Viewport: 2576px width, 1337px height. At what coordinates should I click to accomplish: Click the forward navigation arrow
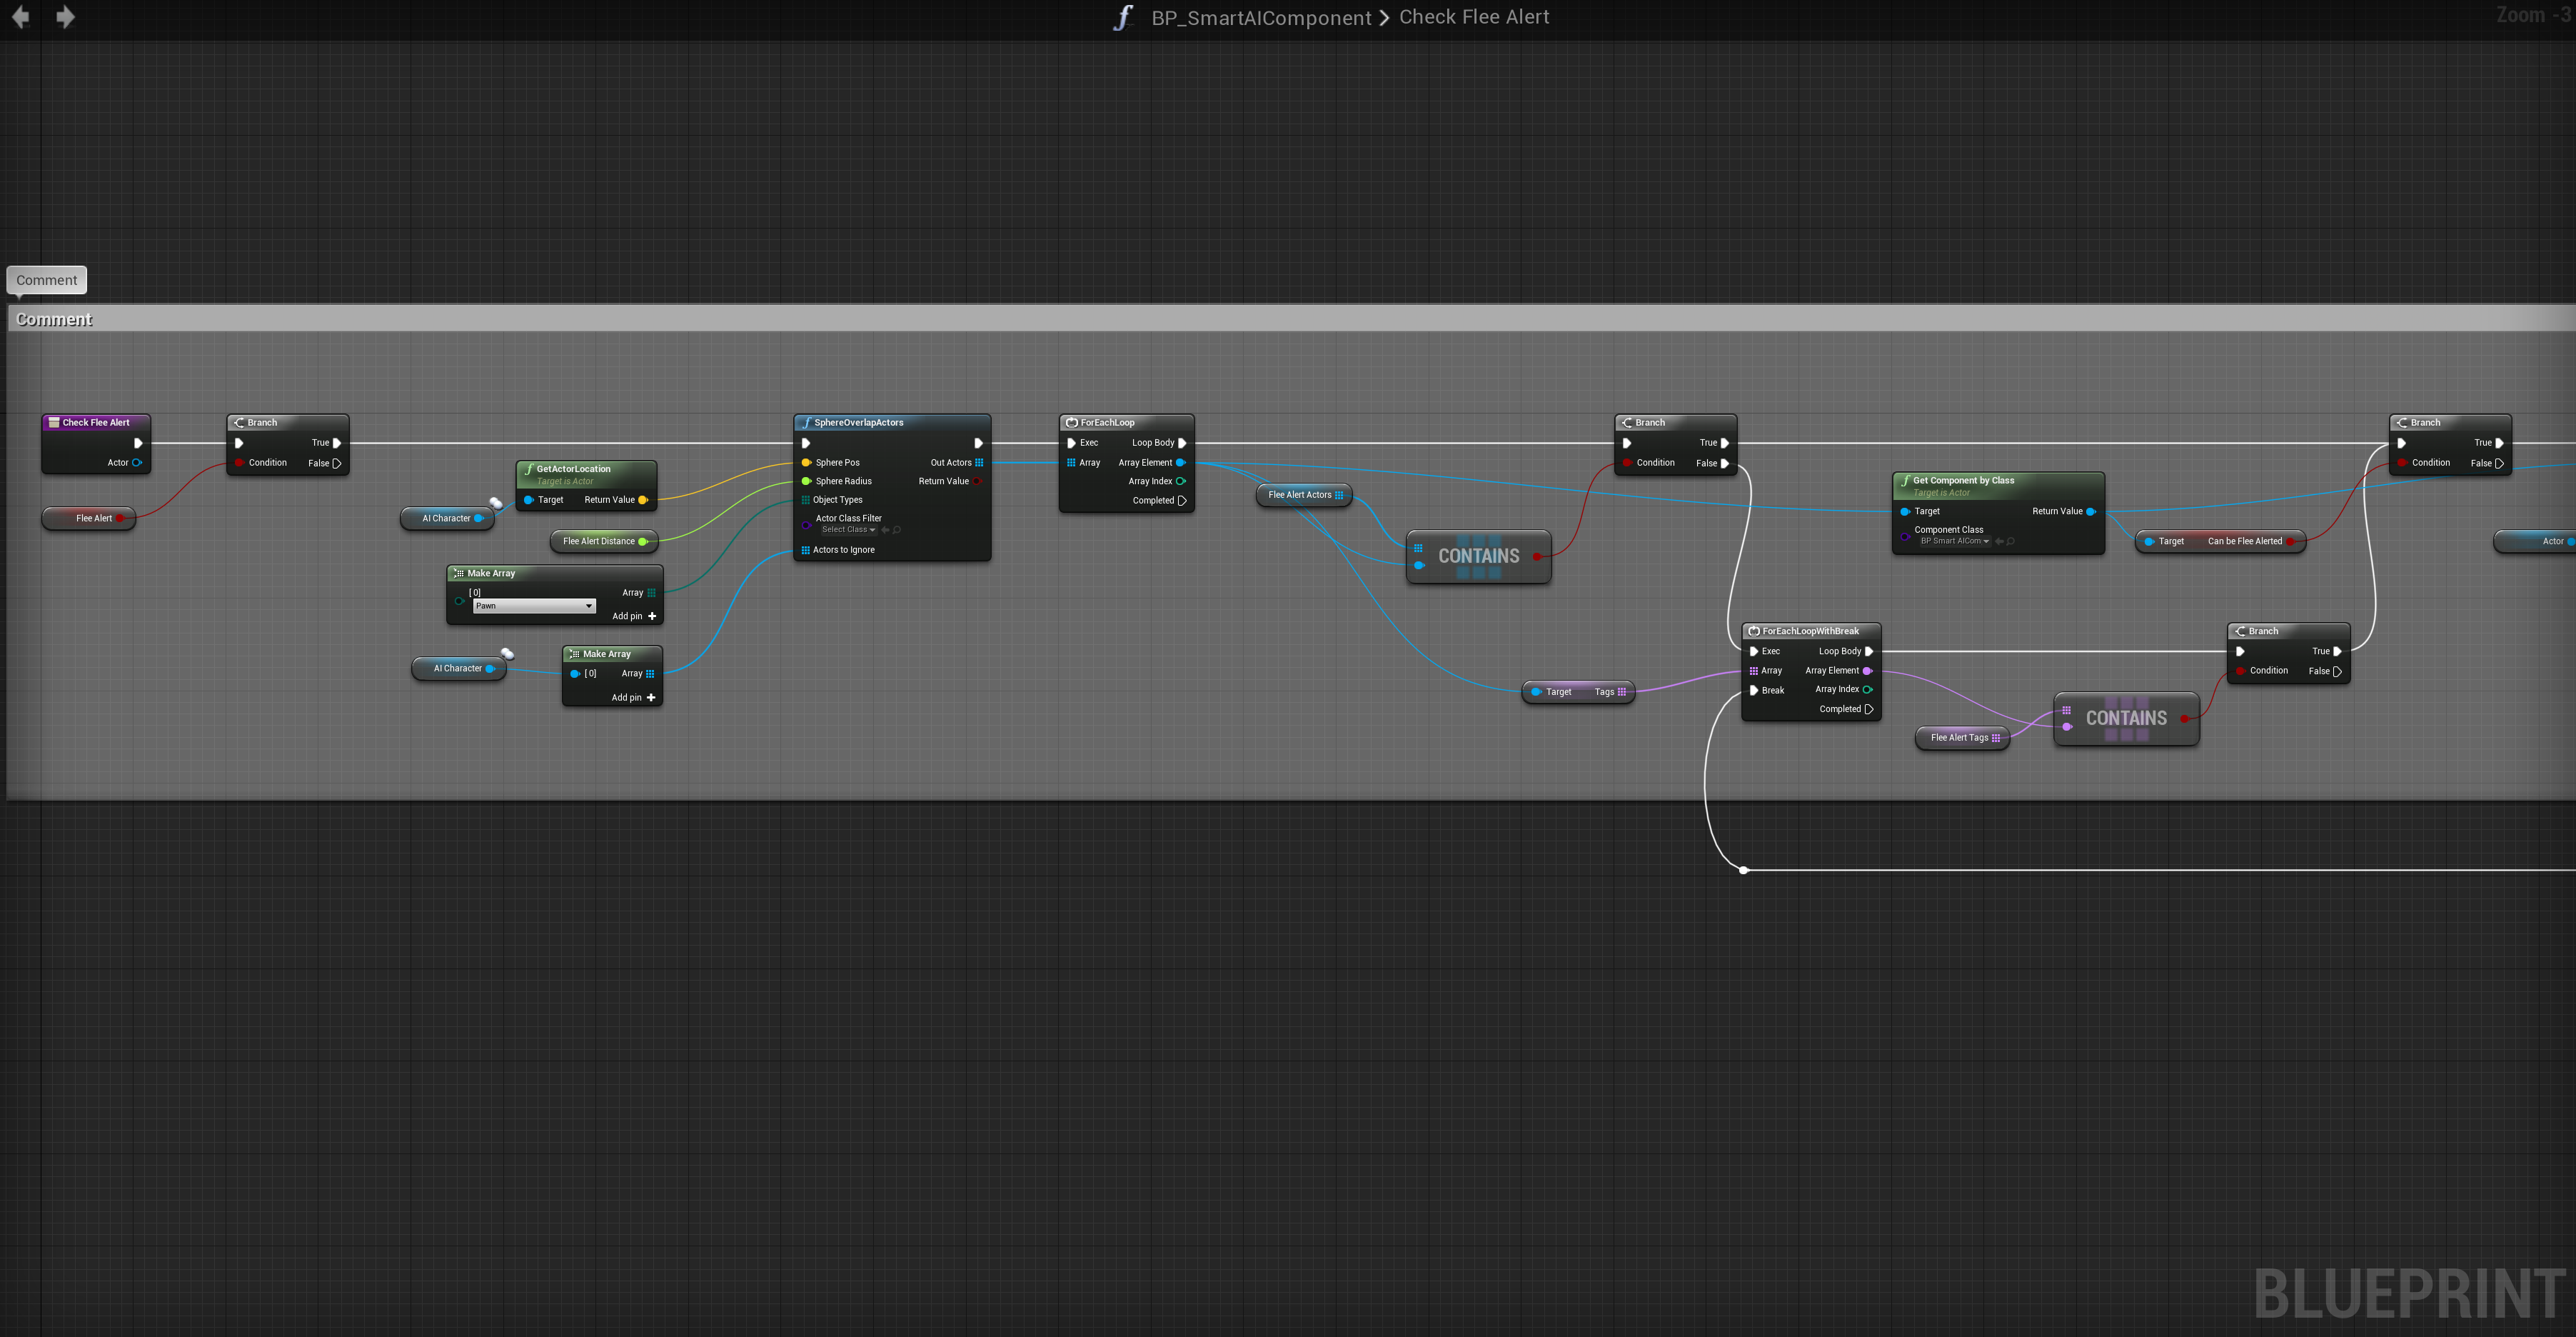point(65,17)
